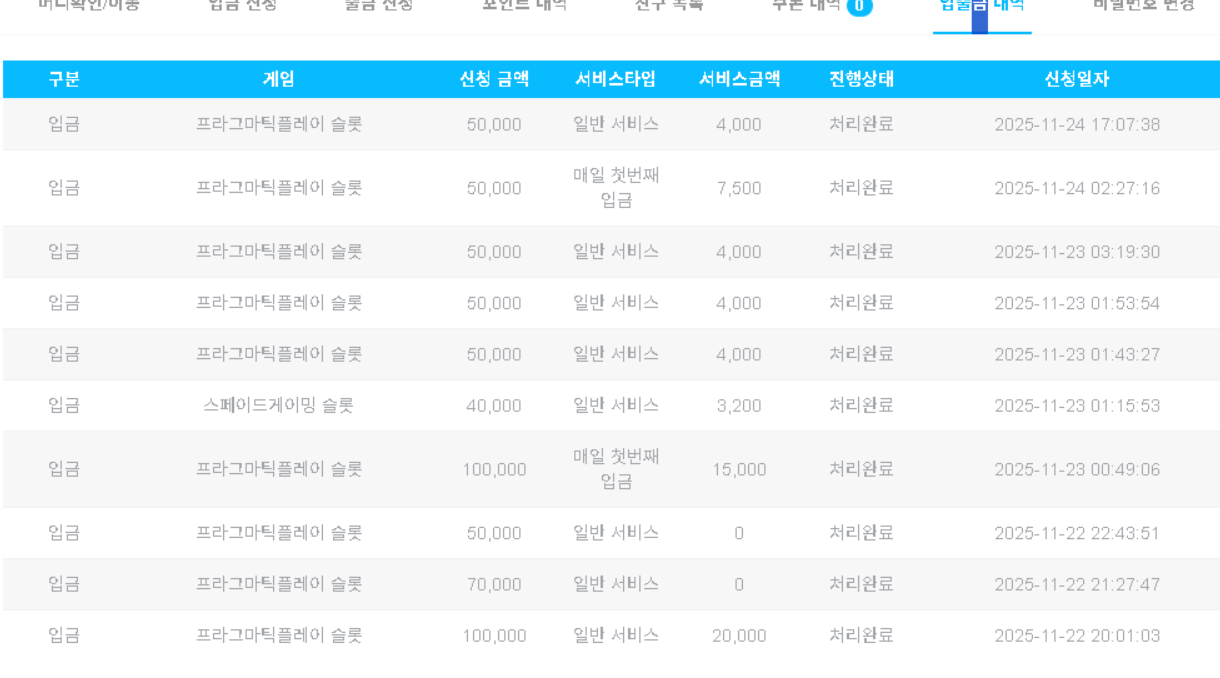Select the row dated 2025-11-22 21:27:47

click(1077, 585)
